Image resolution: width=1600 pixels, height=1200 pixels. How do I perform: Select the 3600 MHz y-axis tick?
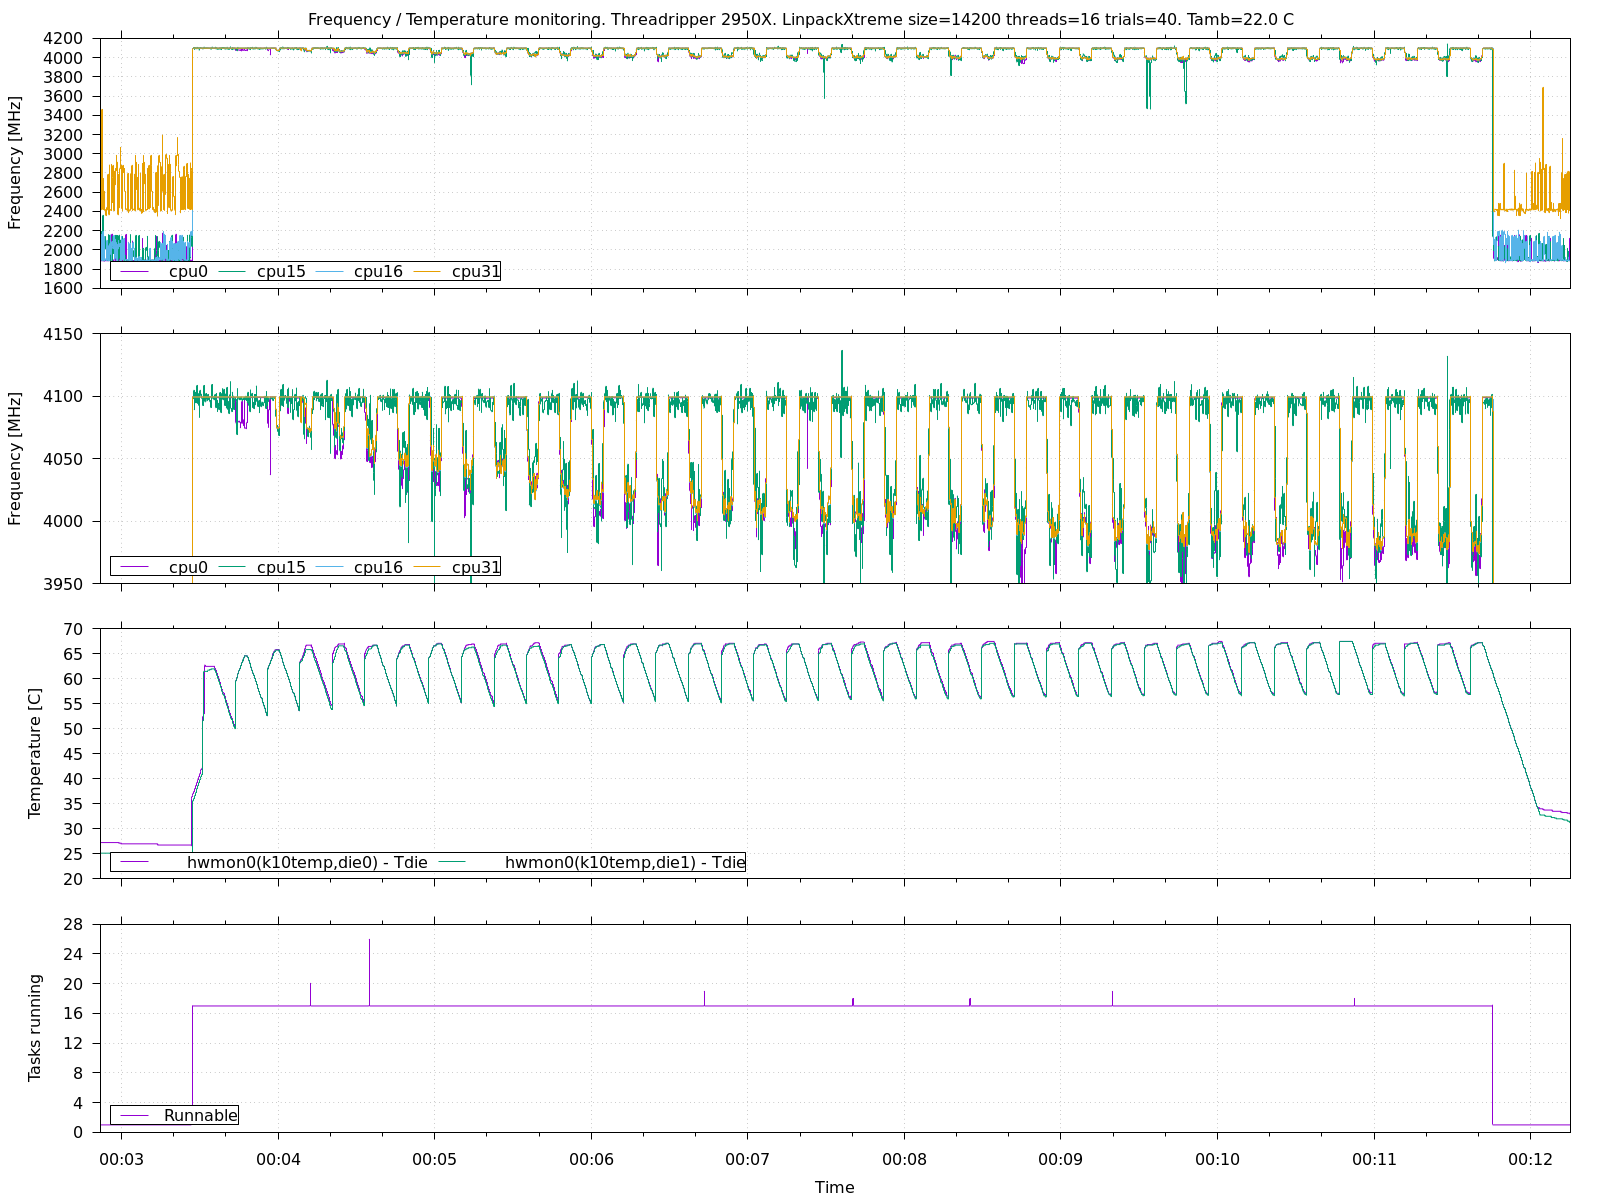click(65, 96)
